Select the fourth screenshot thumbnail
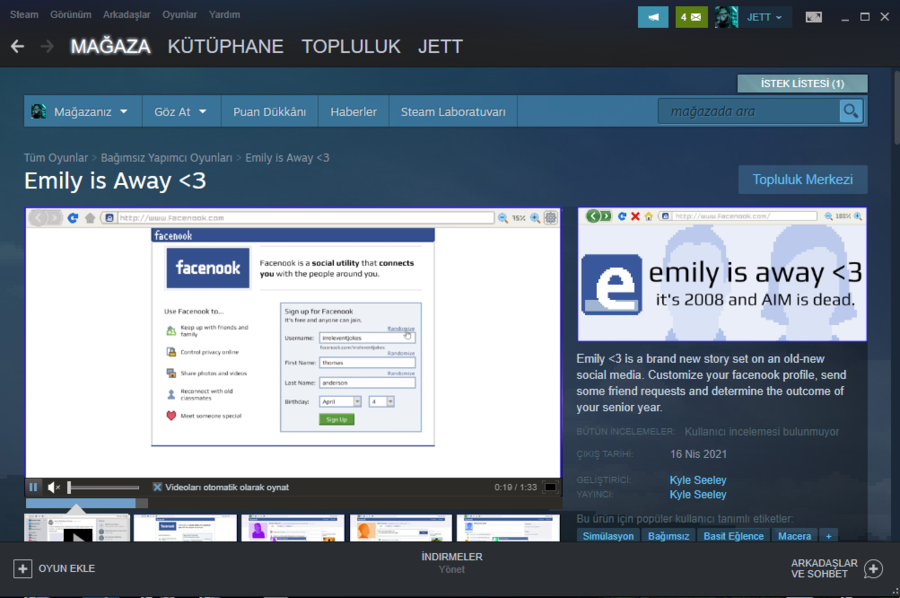900x598 pixels. (401, 528)
